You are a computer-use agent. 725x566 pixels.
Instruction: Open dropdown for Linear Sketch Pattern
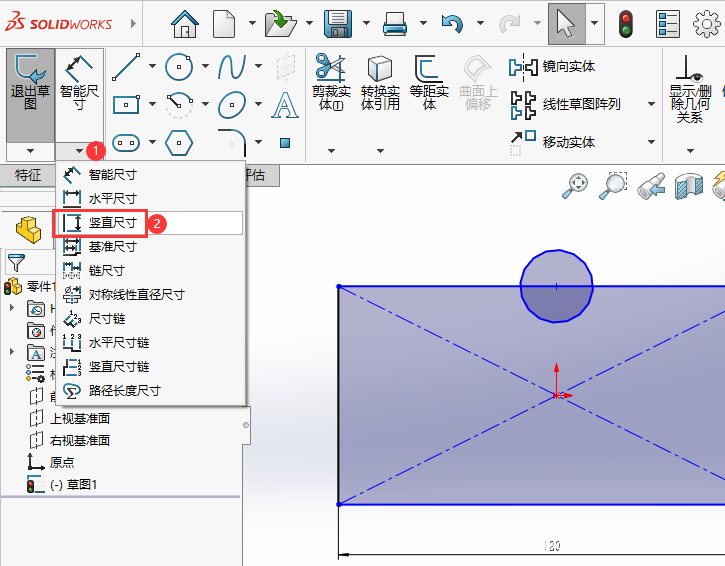click(x=651, y=104)
